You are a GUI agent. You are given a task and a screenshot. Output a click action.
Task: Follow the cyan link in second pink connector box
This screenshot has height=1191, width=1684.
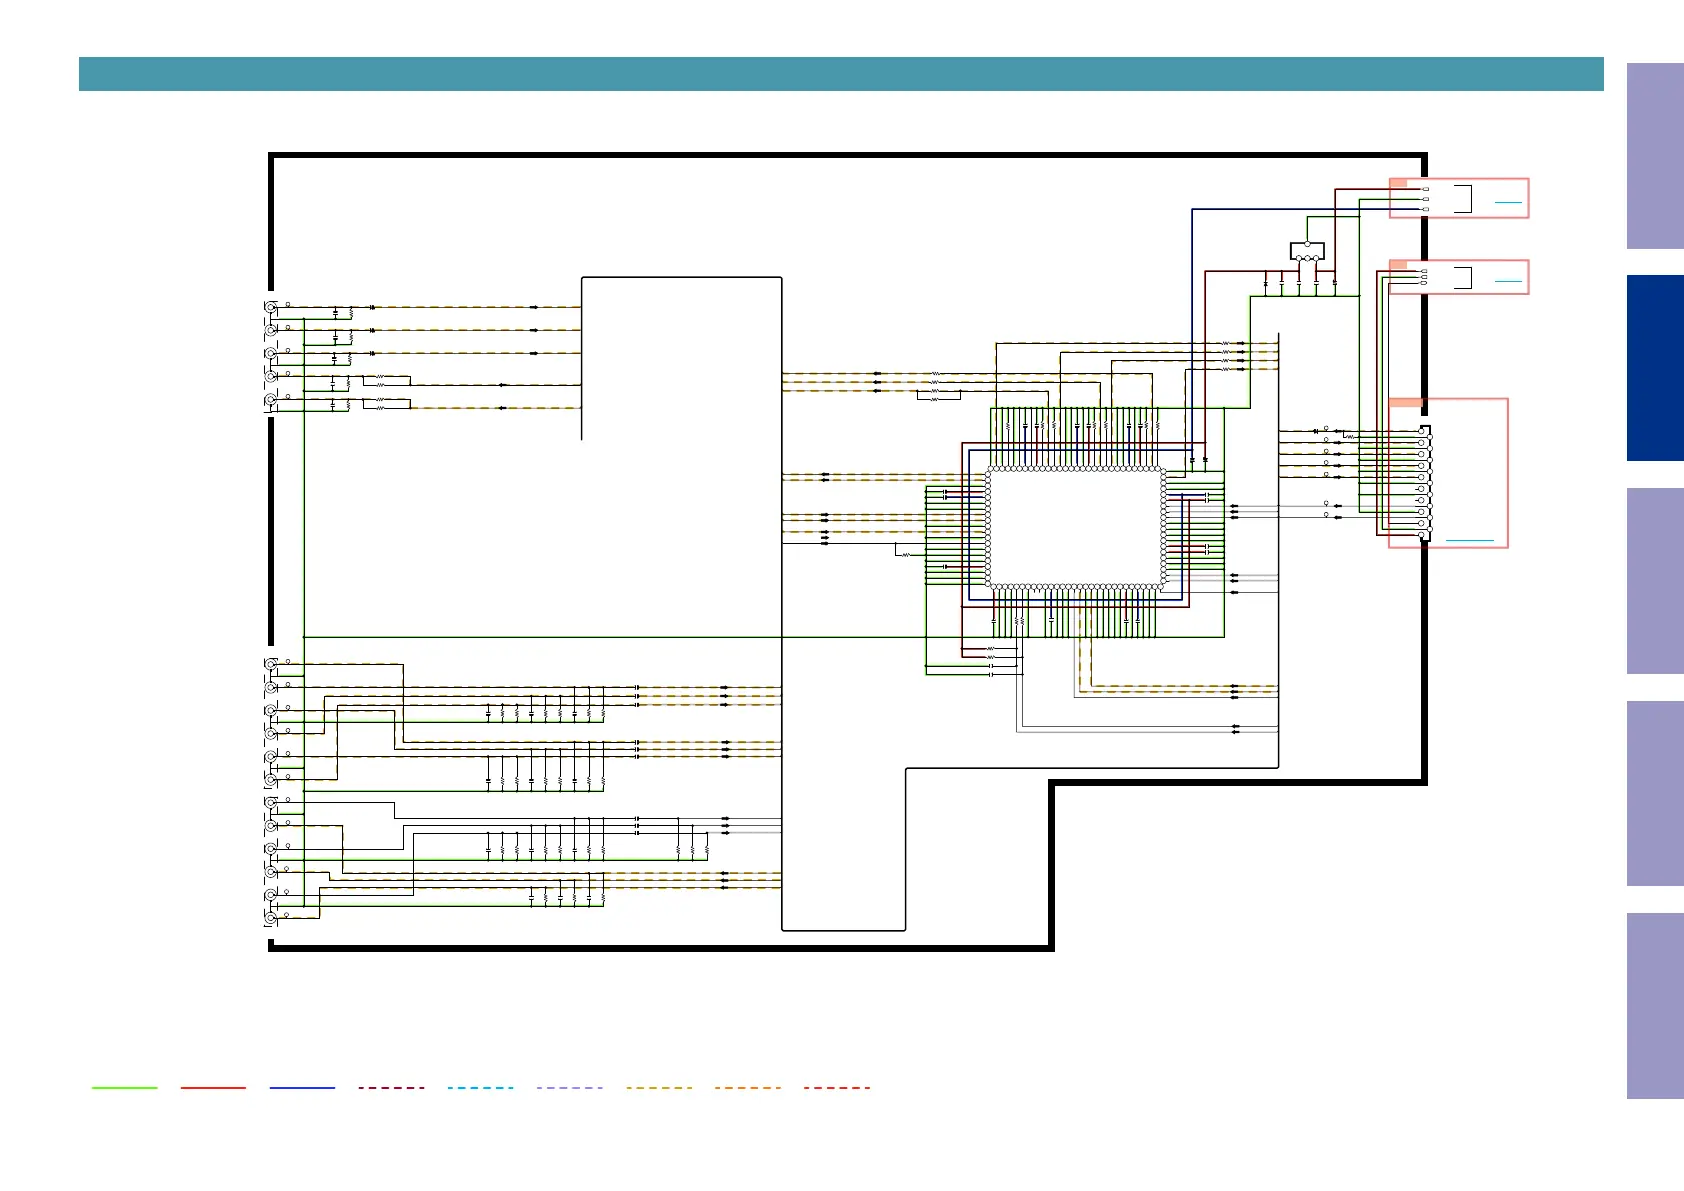[1507, 281]
